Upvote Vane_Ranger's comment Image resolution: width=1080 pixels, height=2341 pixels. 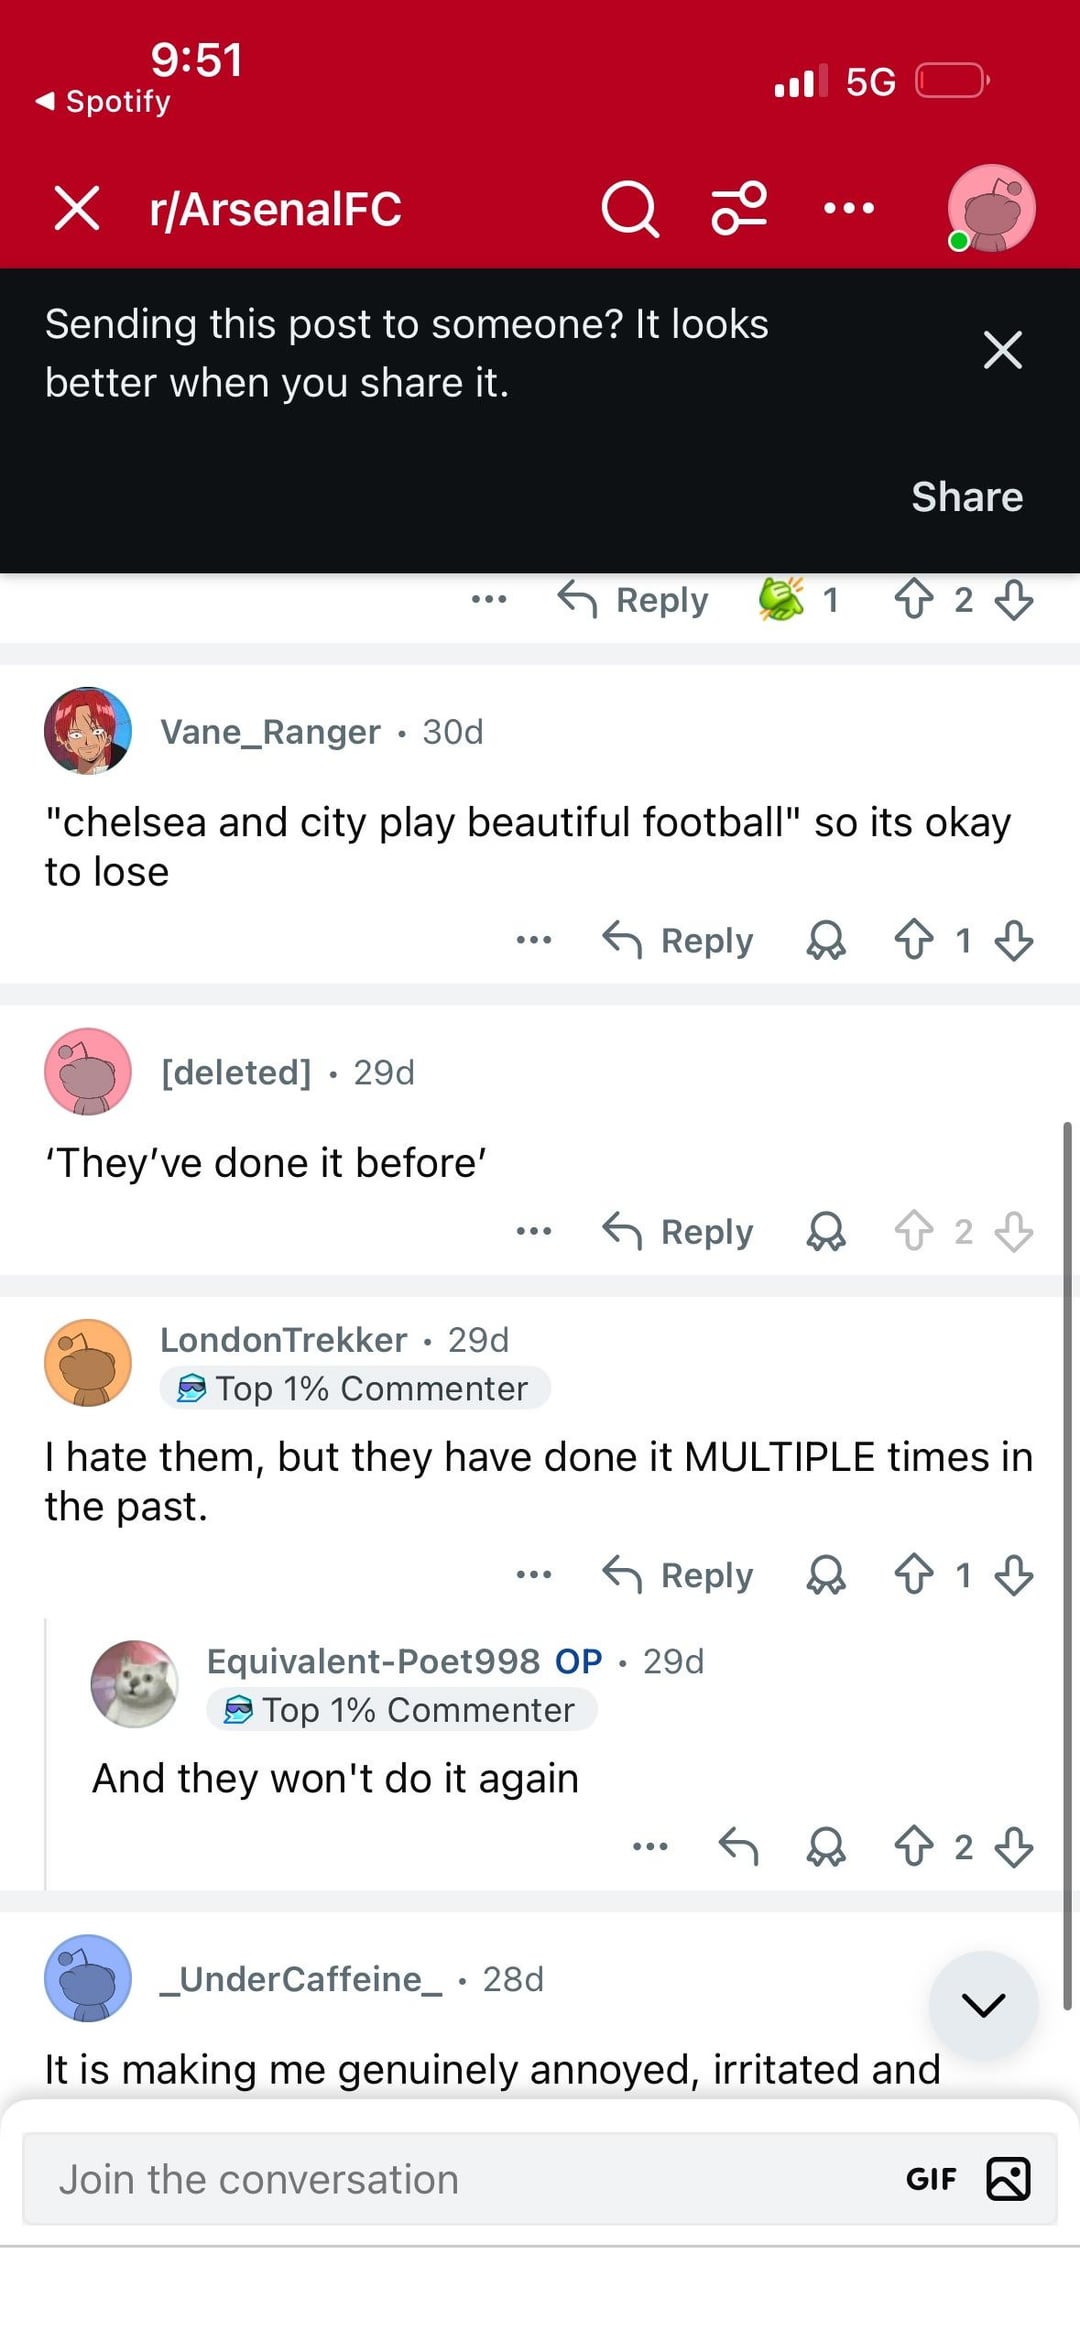click(x=913, y=940)
